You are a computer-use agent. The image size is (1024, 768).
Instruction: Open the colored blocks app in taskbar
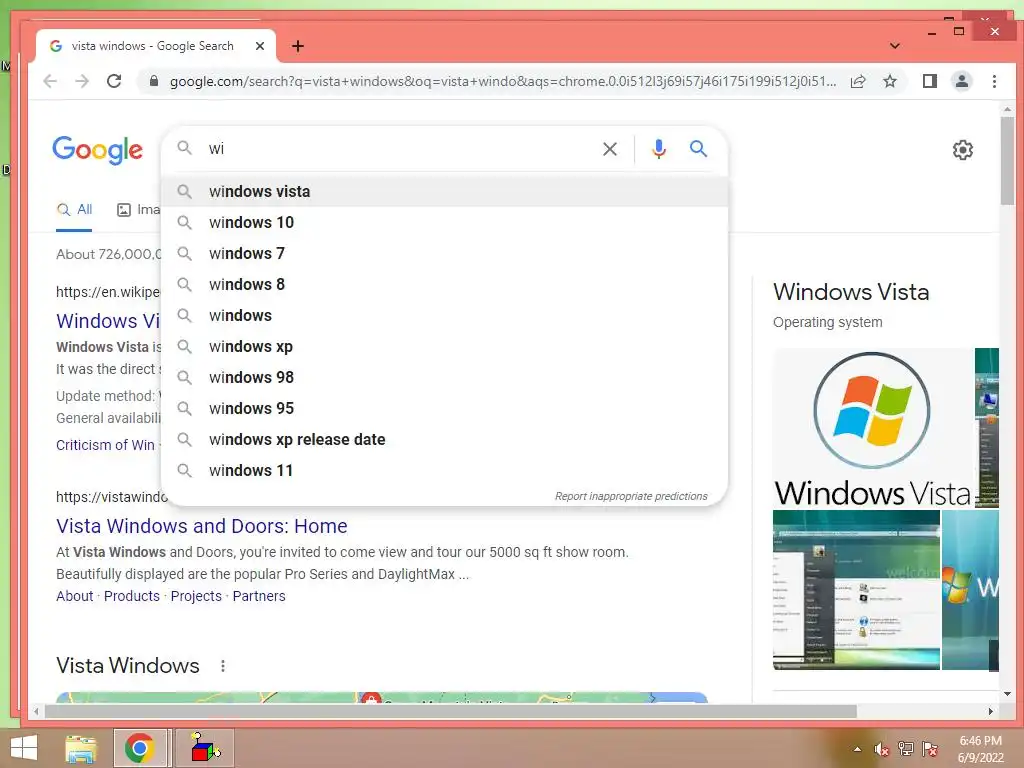click(x=204, y=748)
